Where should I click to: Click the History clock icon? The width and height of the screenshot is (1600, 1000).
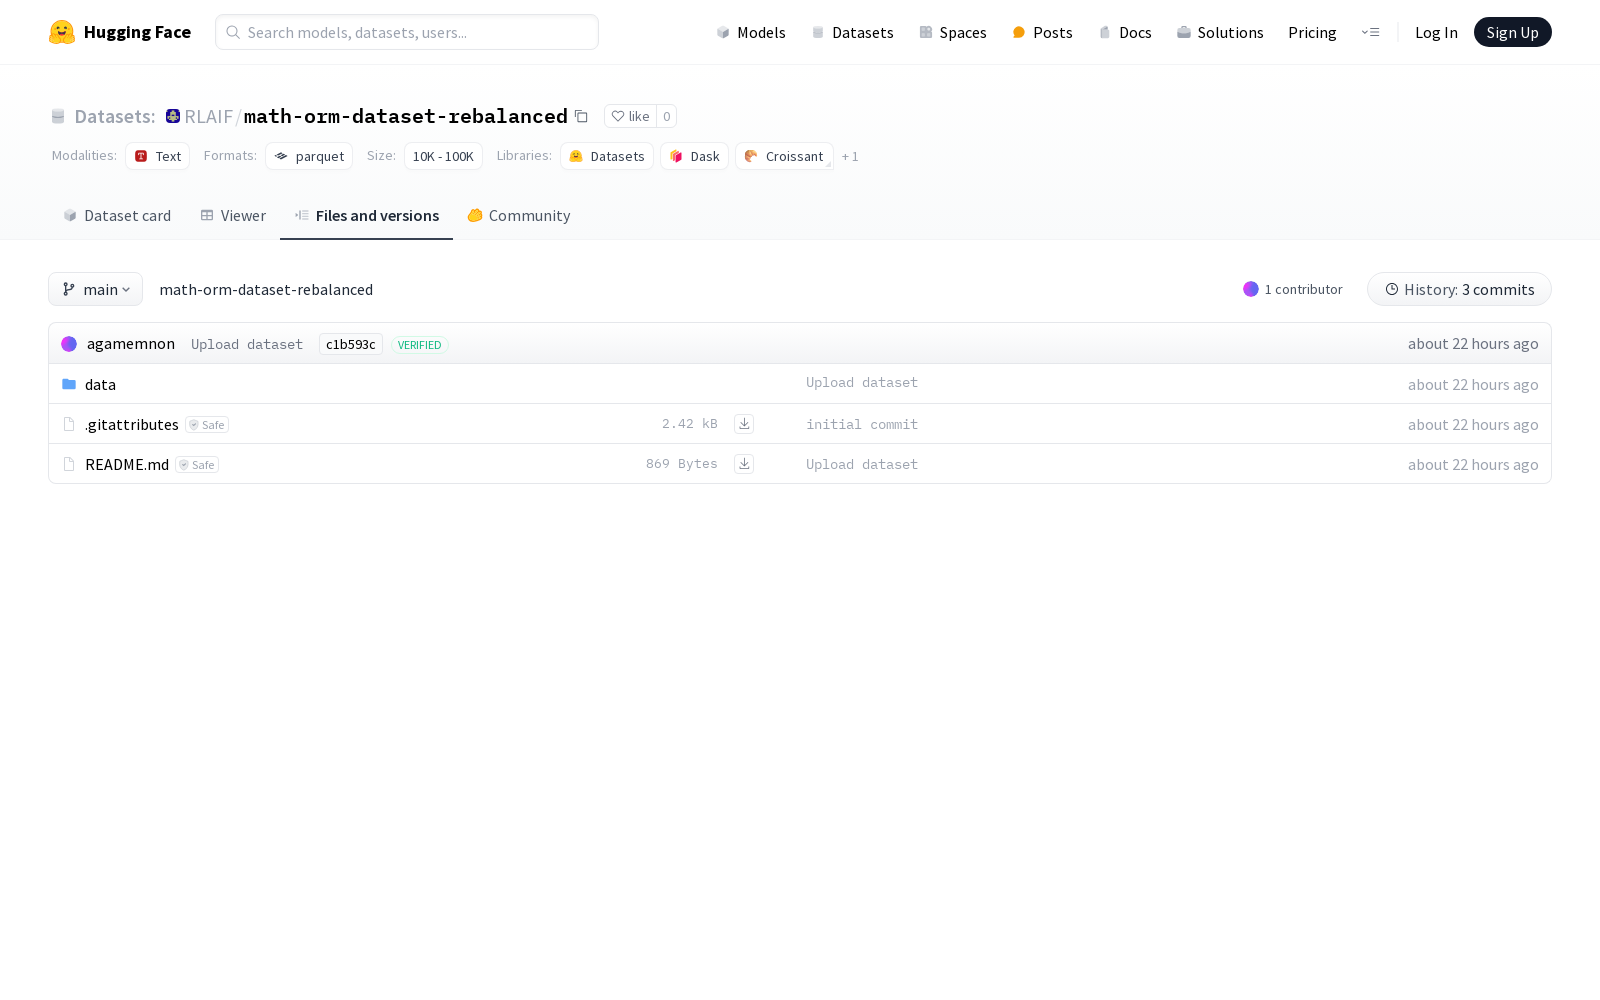(1392, 289)
